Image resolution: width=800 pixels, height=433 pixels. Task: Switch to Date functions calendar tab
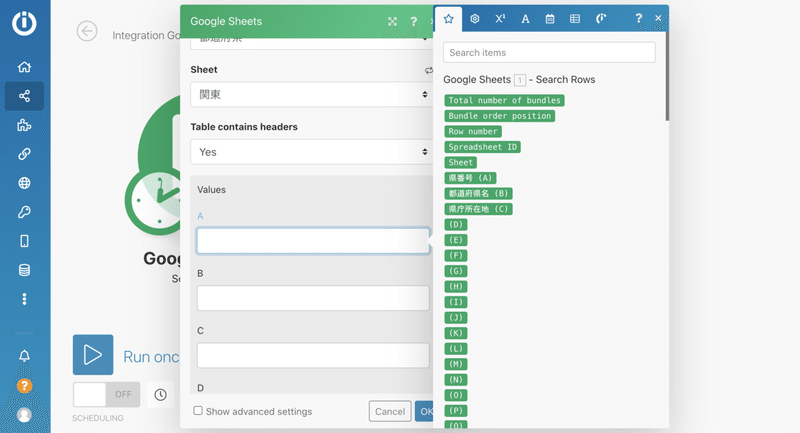(550, 18)
